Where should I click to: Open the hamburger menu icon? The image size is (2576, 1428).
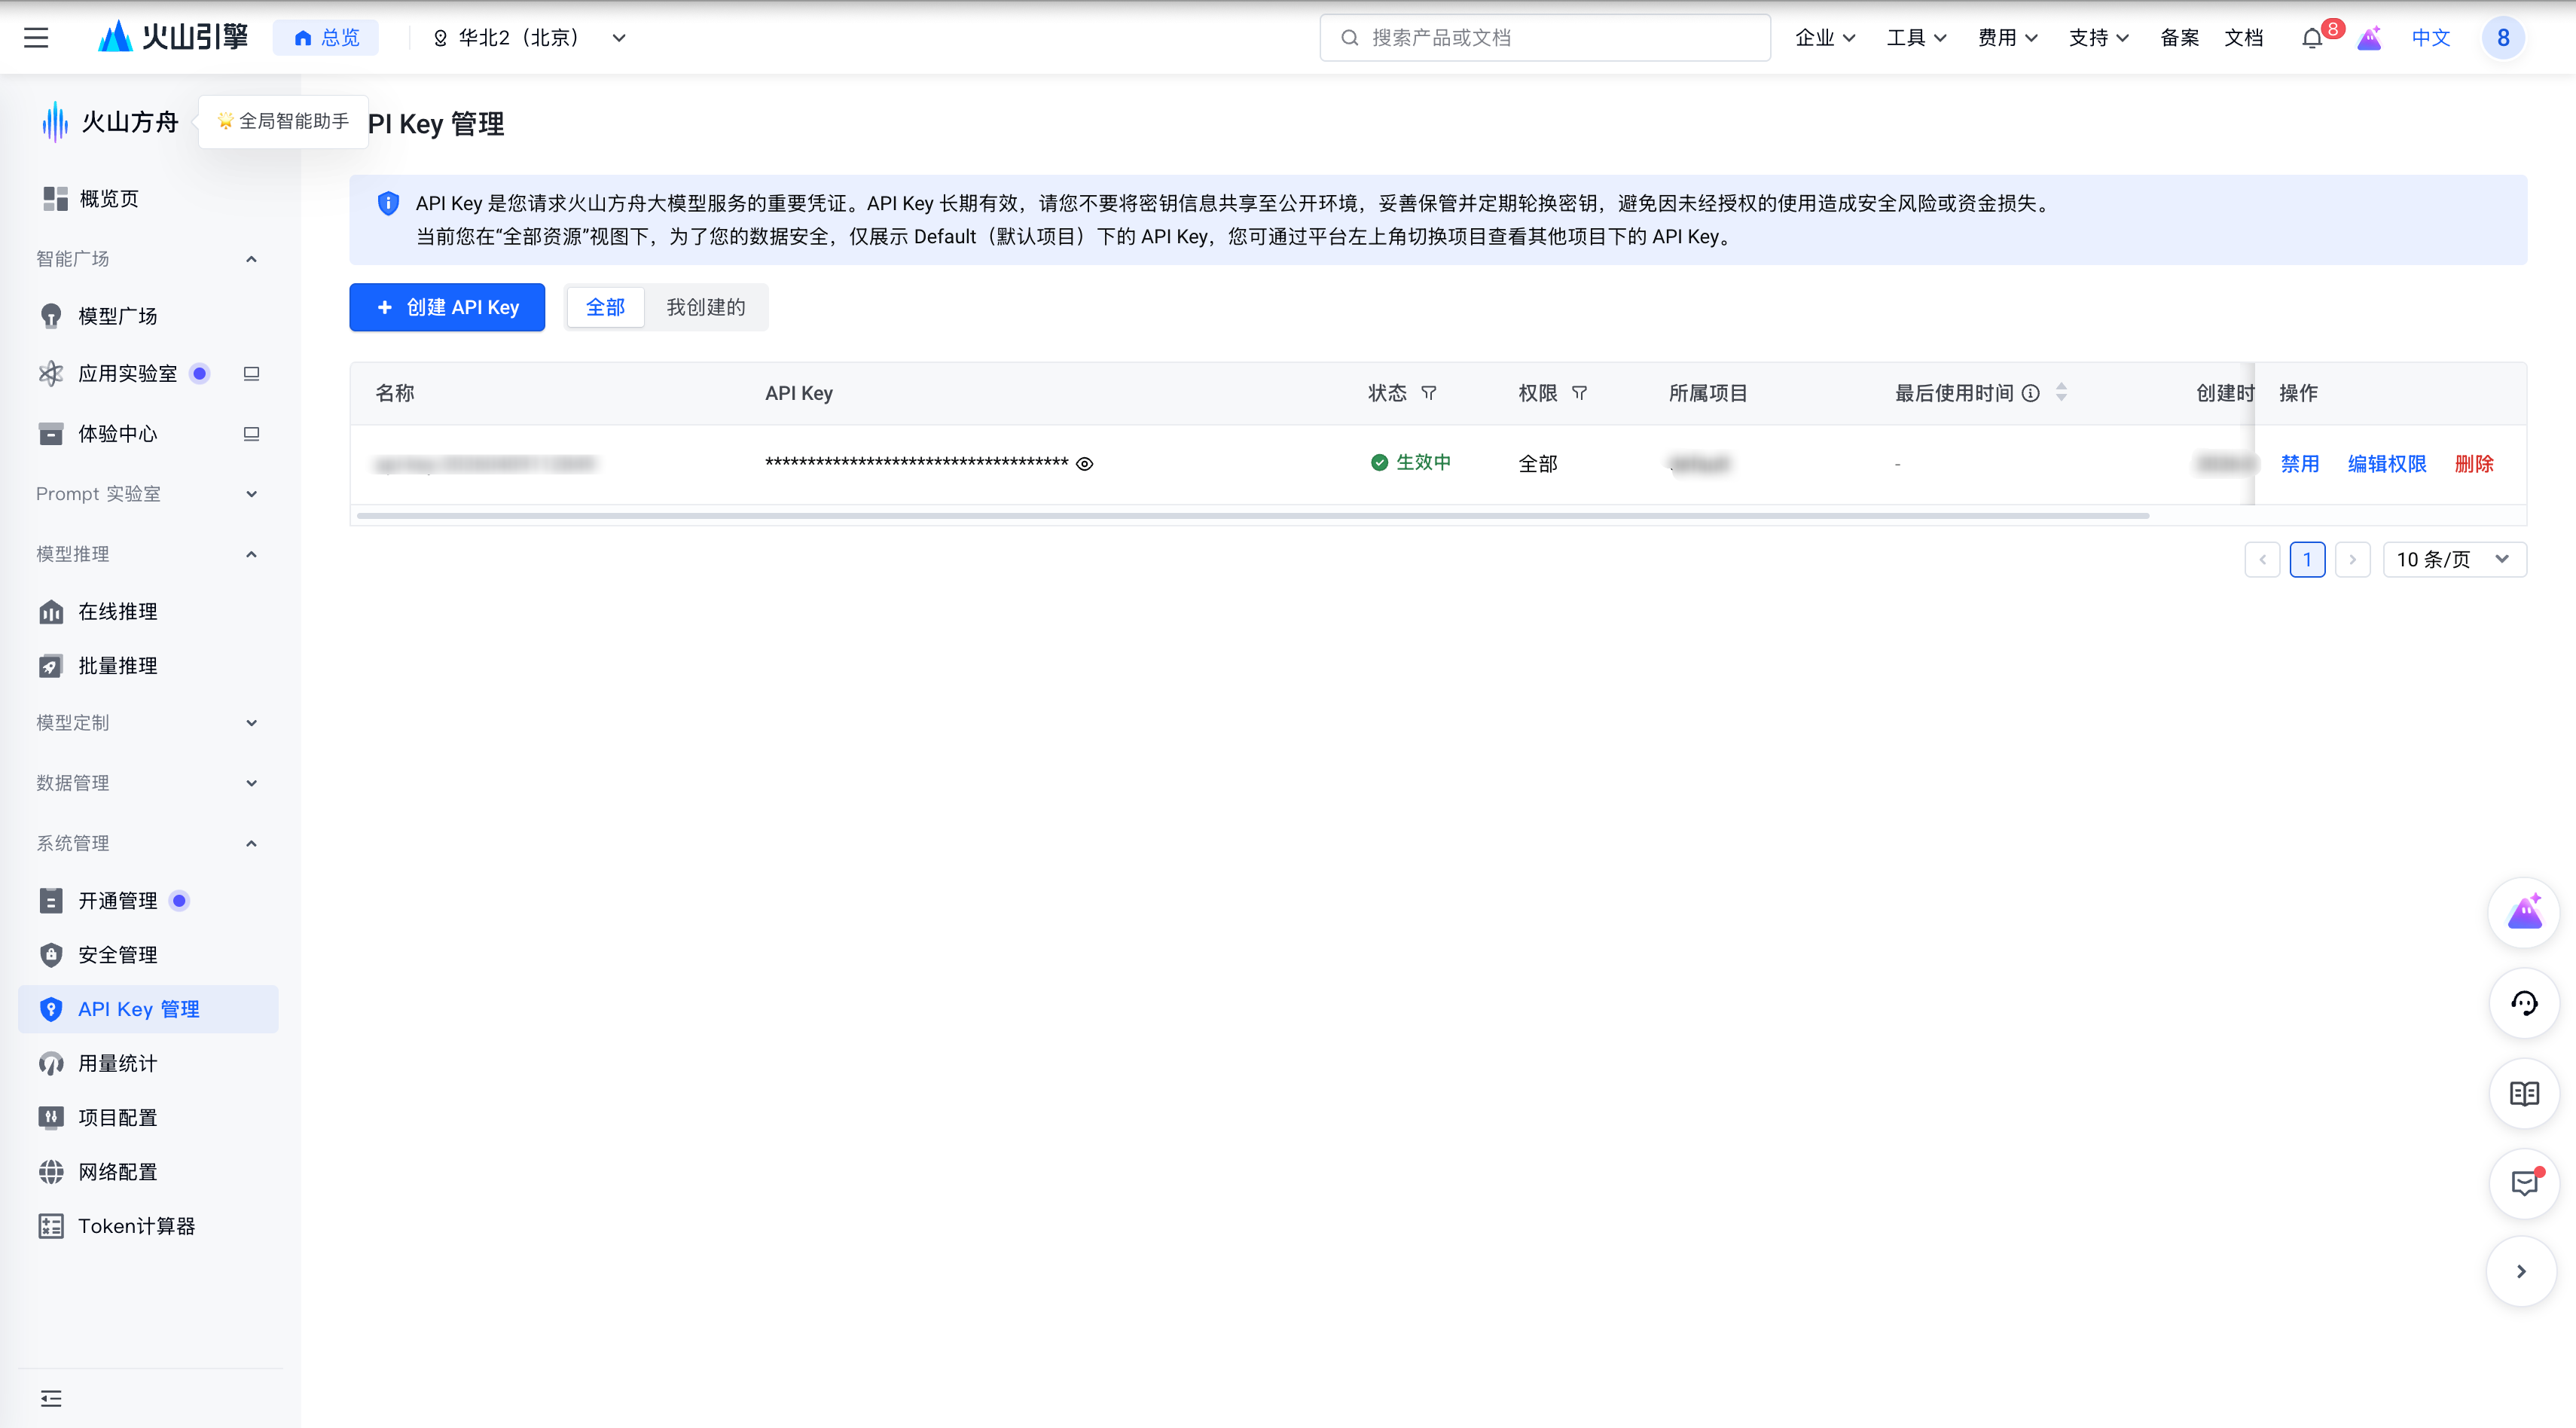(36, 38)
